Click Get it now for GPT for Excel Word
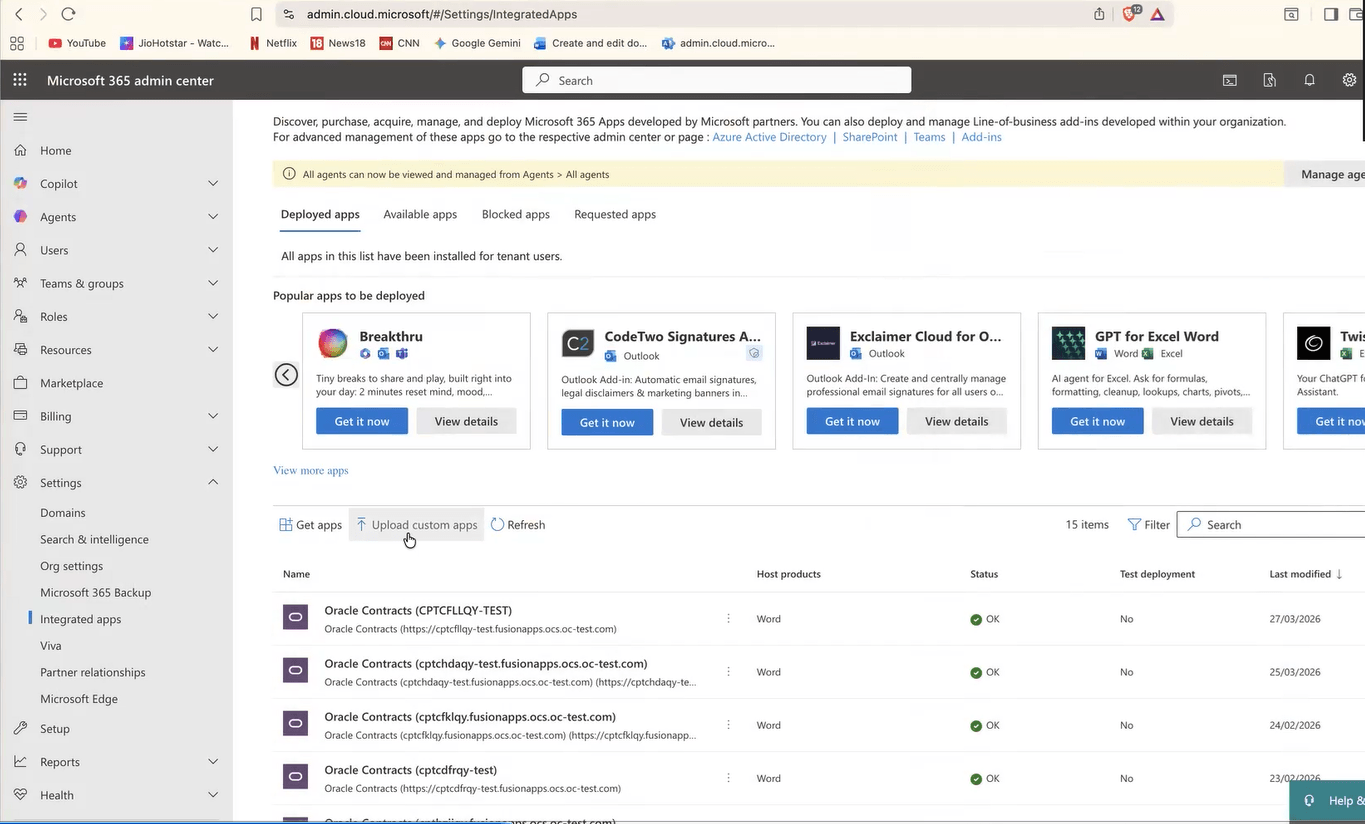The height and width of the screenshot is (824, 1365). click(1097, 421)
